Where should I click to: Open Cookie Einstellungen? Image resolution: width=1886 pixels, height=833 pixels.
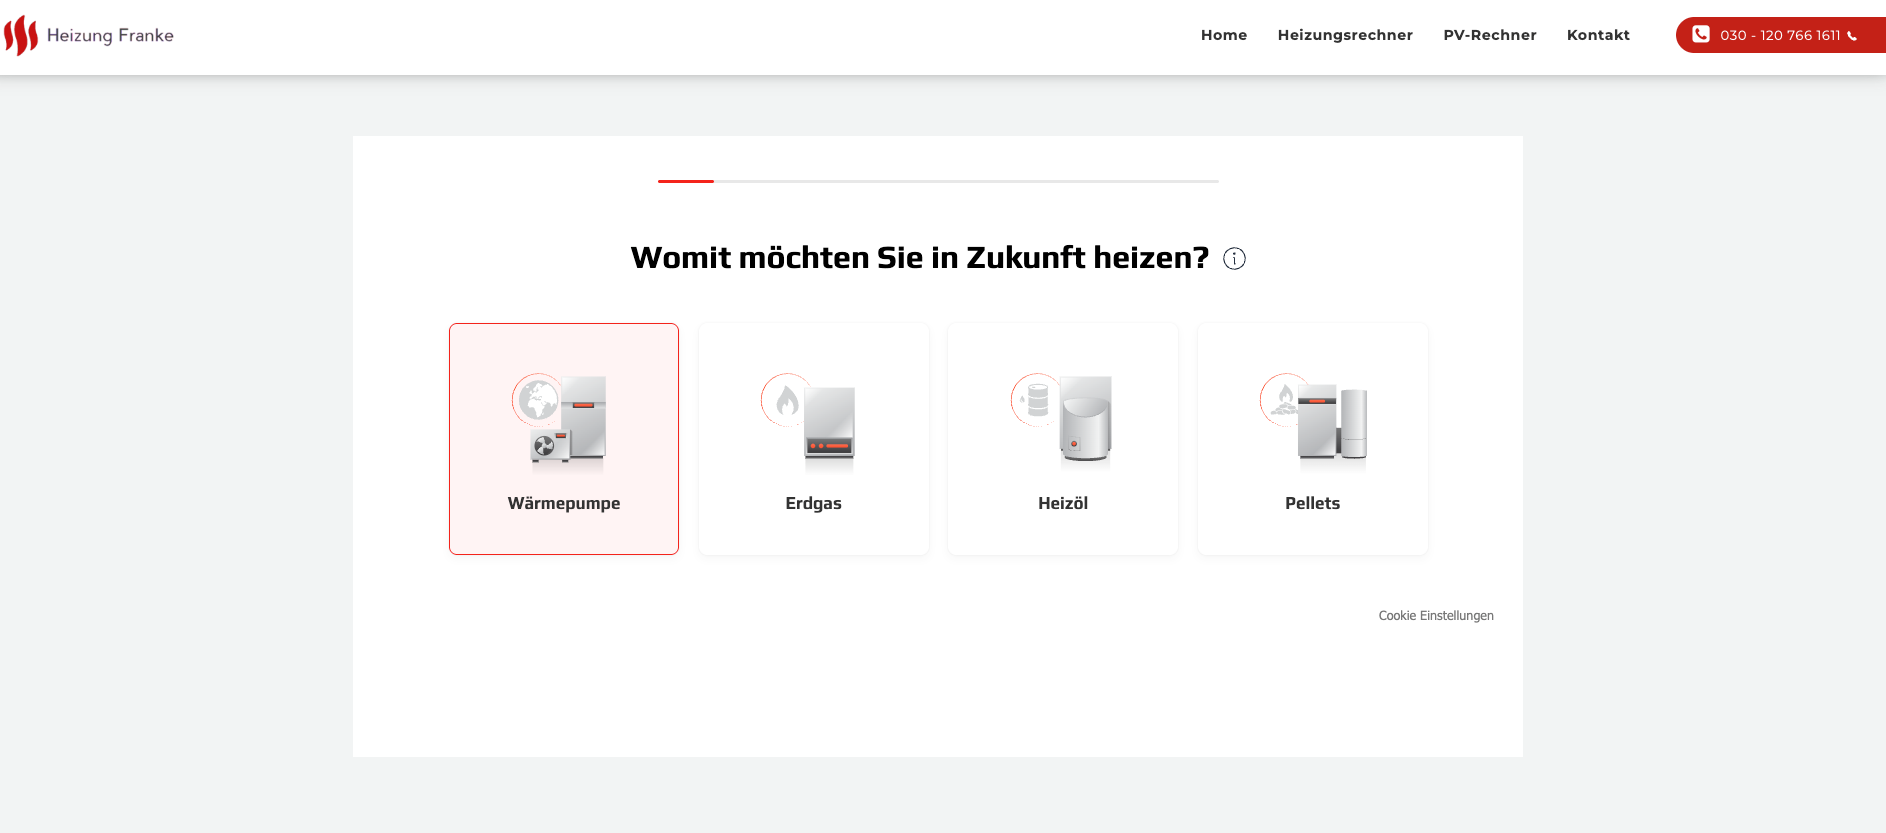(1435, 616)
